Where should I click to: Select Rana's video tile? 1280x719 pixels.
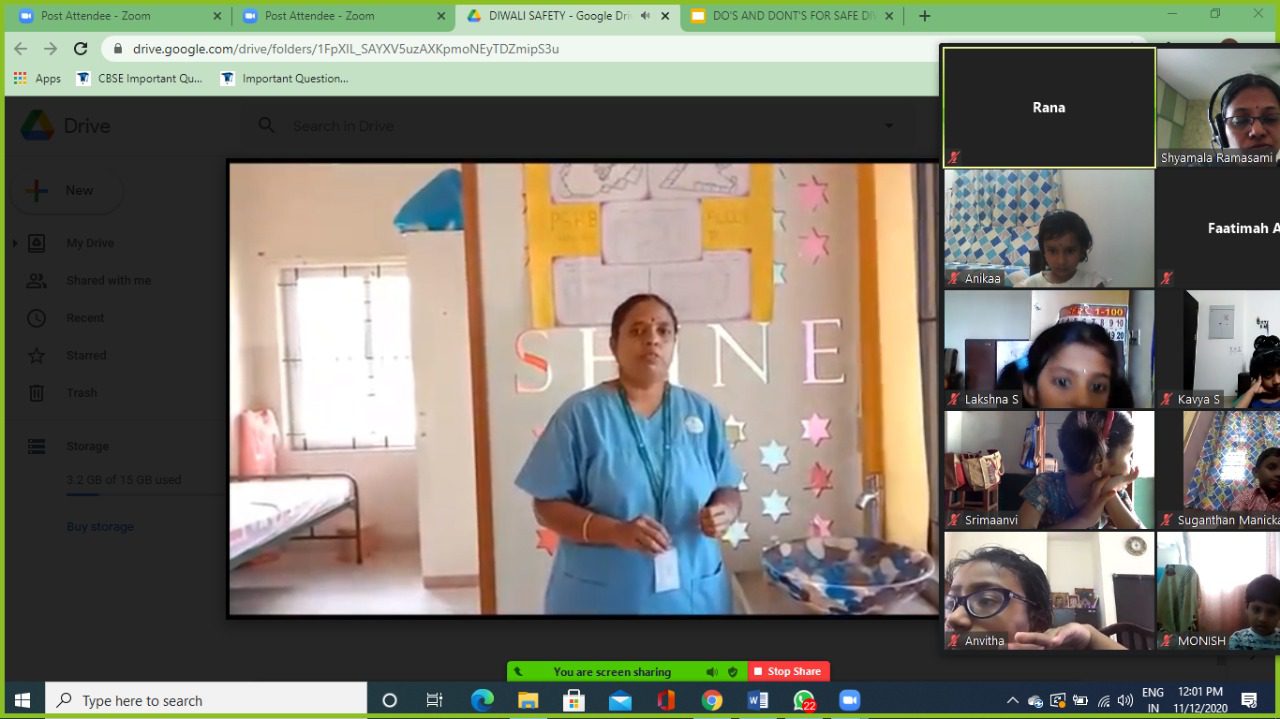[x=1049, y=107]
